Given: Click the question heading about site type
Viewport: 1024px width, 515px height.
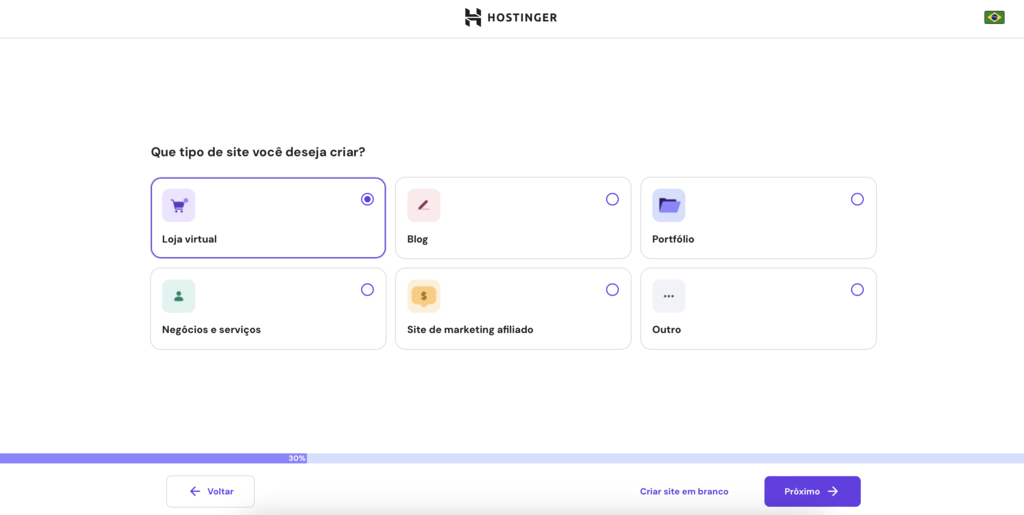Looking at the screenshot, I should [258, 152].
